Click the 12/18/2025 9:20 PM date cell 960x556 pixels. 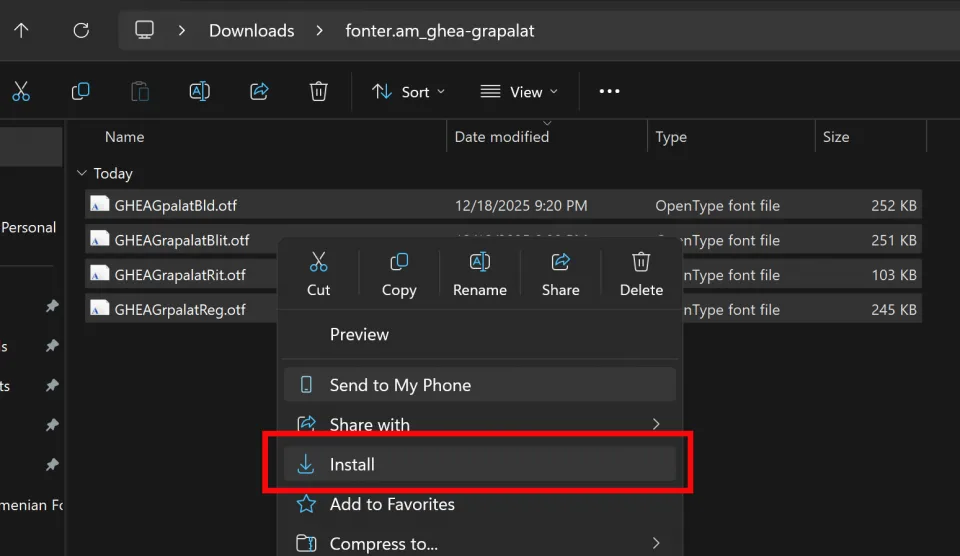point(520,206)
